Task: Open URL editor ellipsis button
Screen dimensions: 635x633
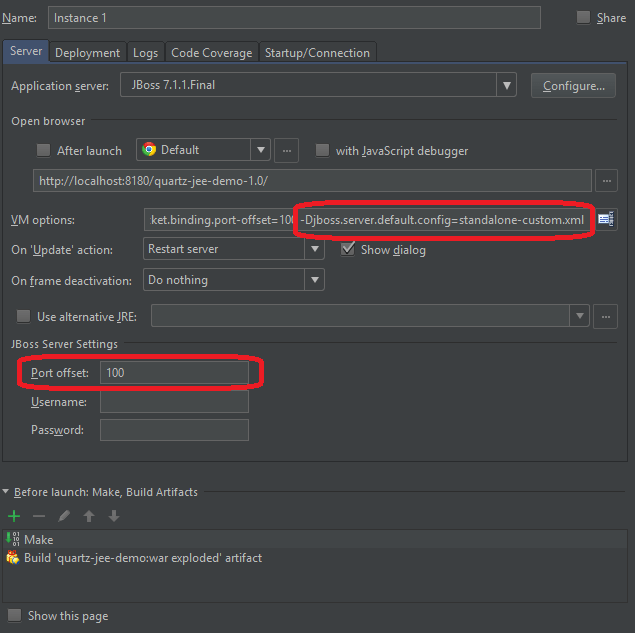Action: click(606, 181)
